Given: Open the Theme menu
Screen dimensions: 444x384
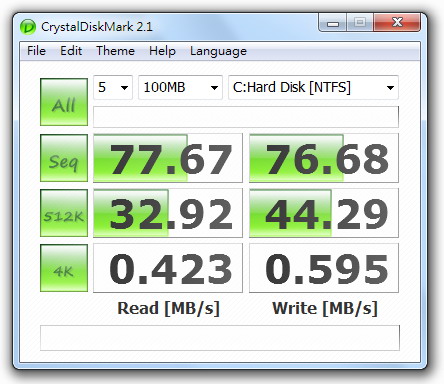Looking at the screenshot, I should pos(115,51).
